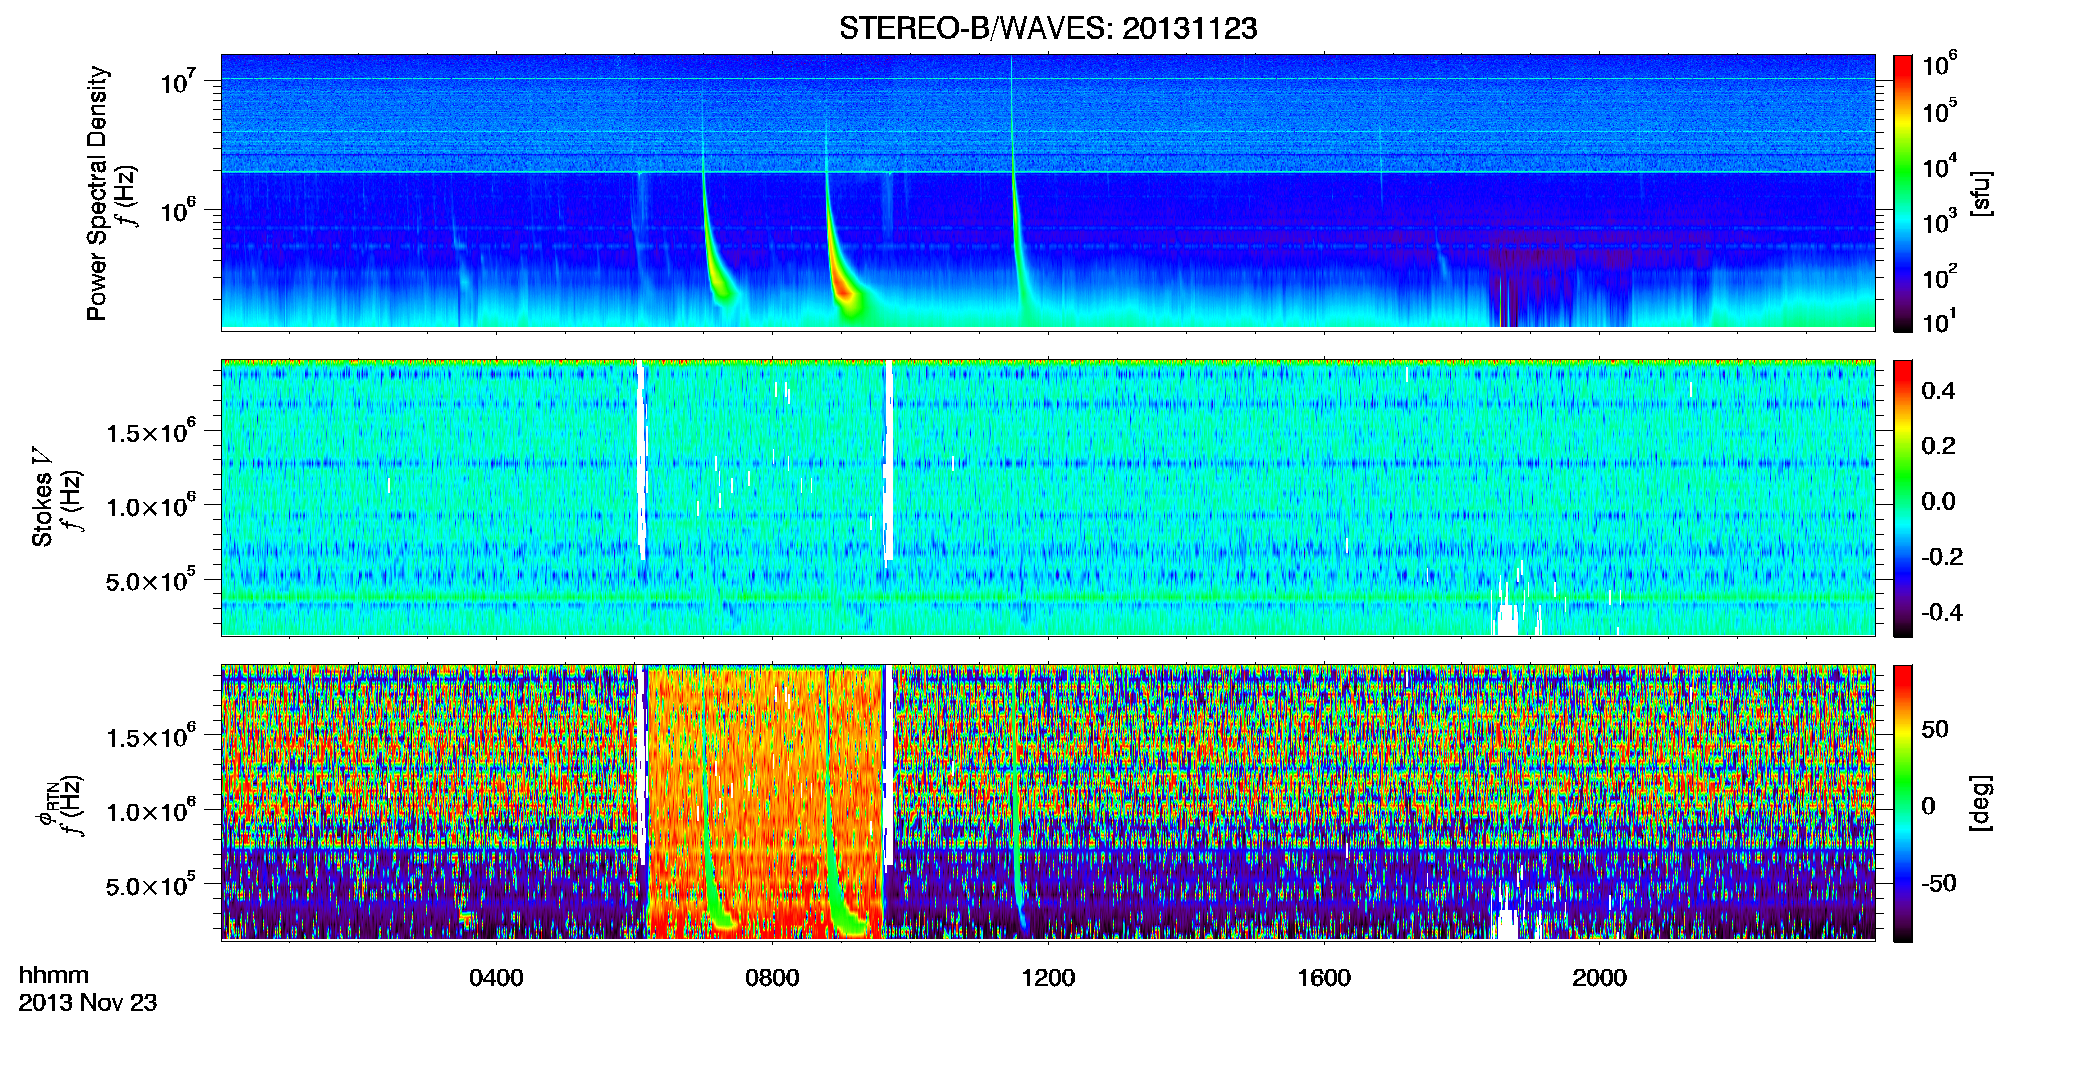Click the 1.5×10^6 tick in φRTN panel
Viewport: 2096px width, 1080px height.
pyautogui.click(x=151, y=737)
